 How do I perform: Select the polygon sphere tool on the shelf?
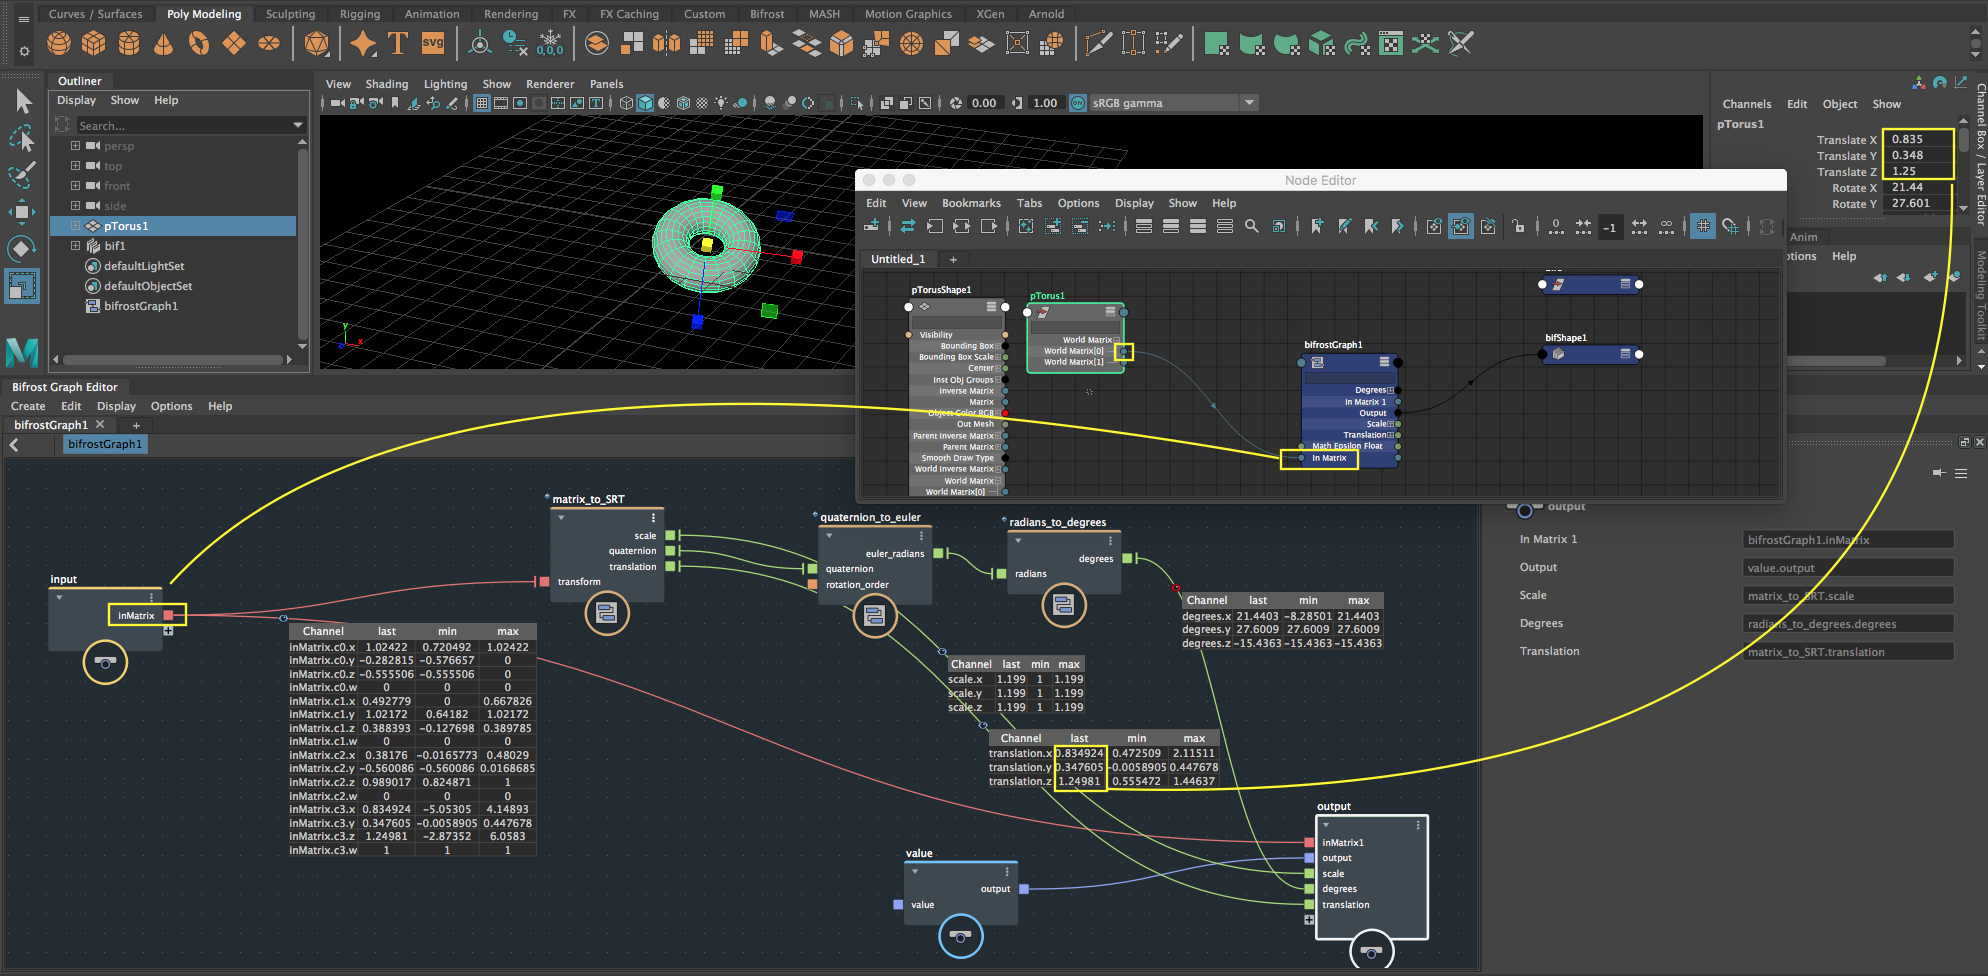pyautogui.click(x=58, y=43)
